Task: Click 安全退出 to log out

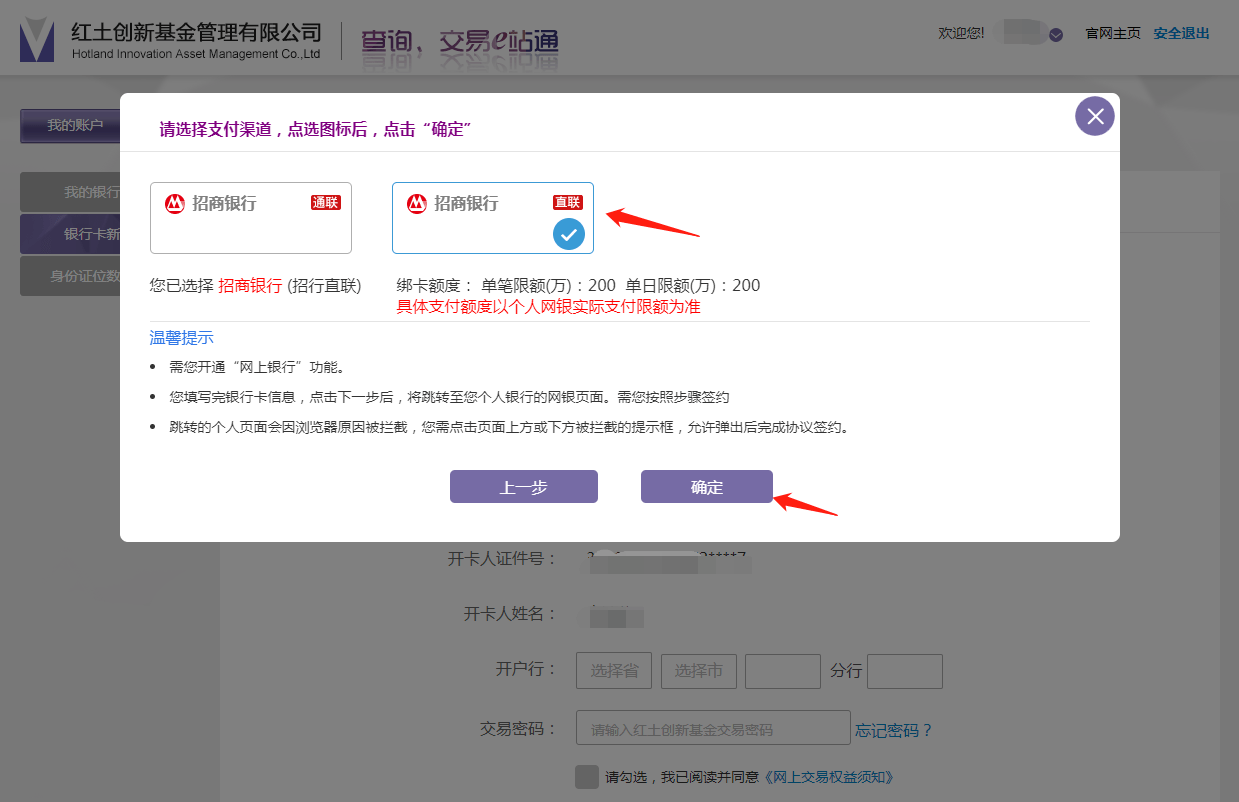Action: (x=1181, y=33)
